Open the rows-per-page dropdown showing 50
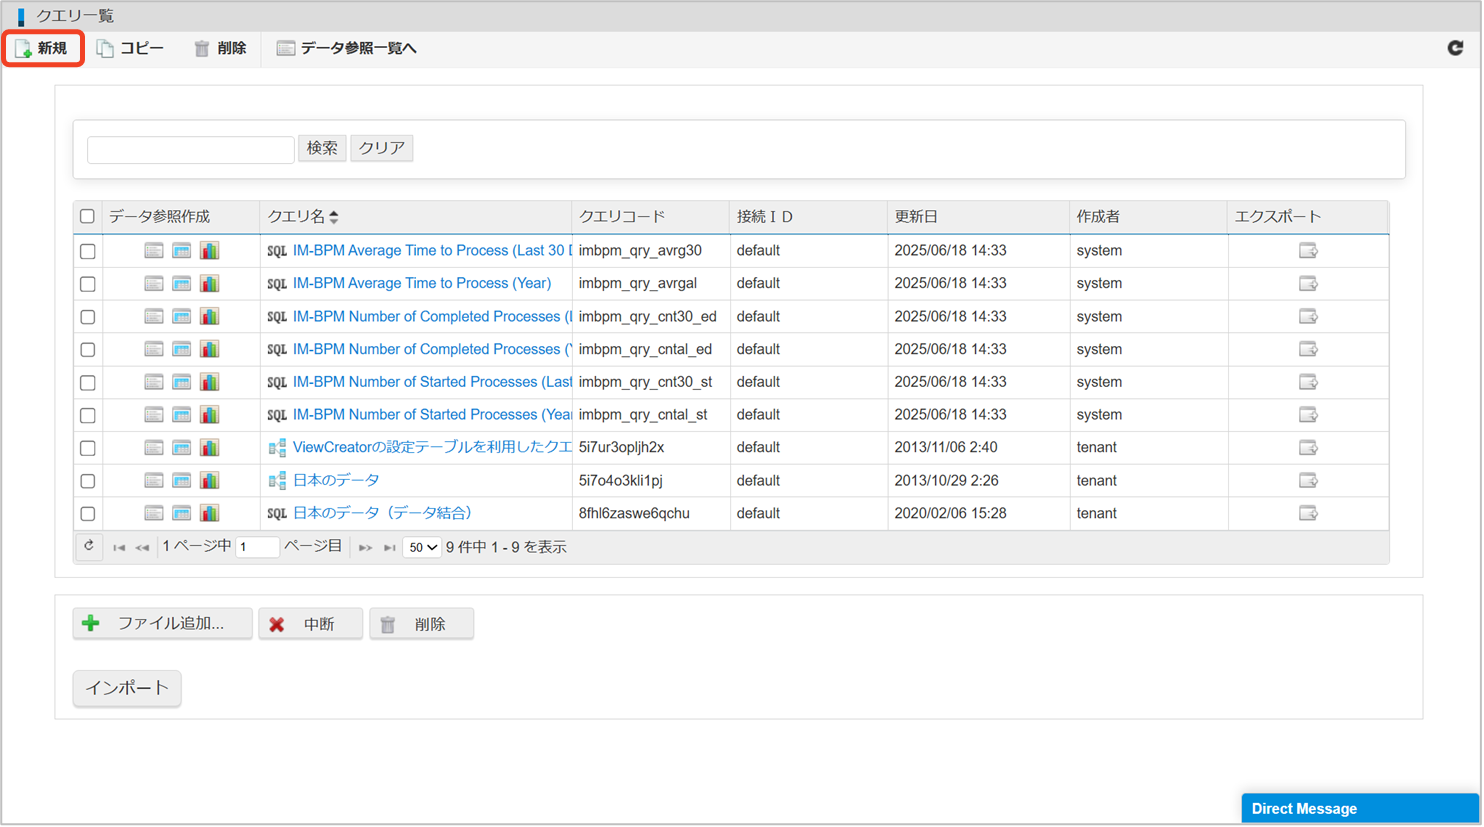The height and width of the screenshot is (827, 1484). (x=422, y=548)
